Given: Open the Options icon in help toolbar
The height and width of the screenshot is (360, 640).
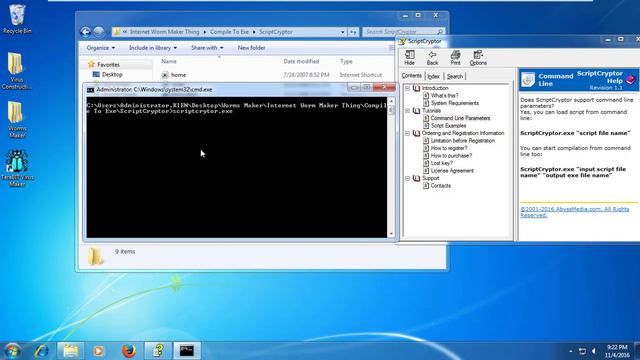Looking at the screenshot, I should pos(478,58).
